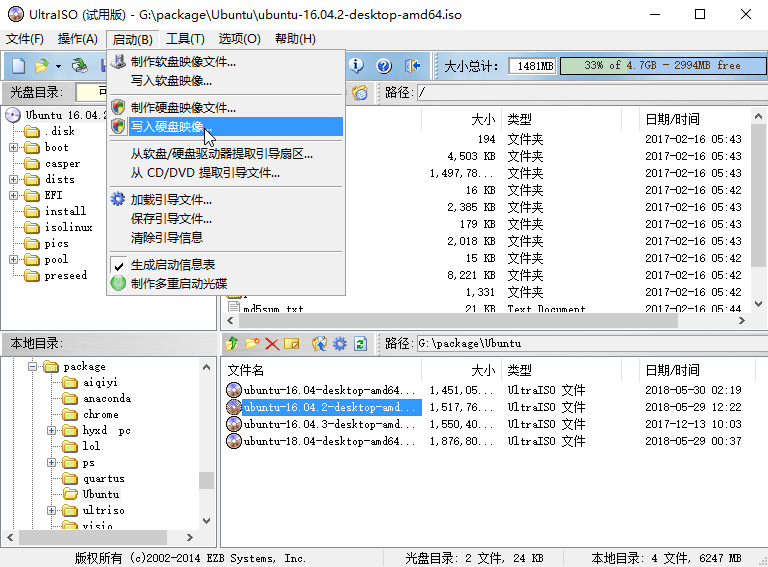Click the blue Info icon in toolbar
Viewport: 768px width, 567px height.
click(x=356, y=66)
